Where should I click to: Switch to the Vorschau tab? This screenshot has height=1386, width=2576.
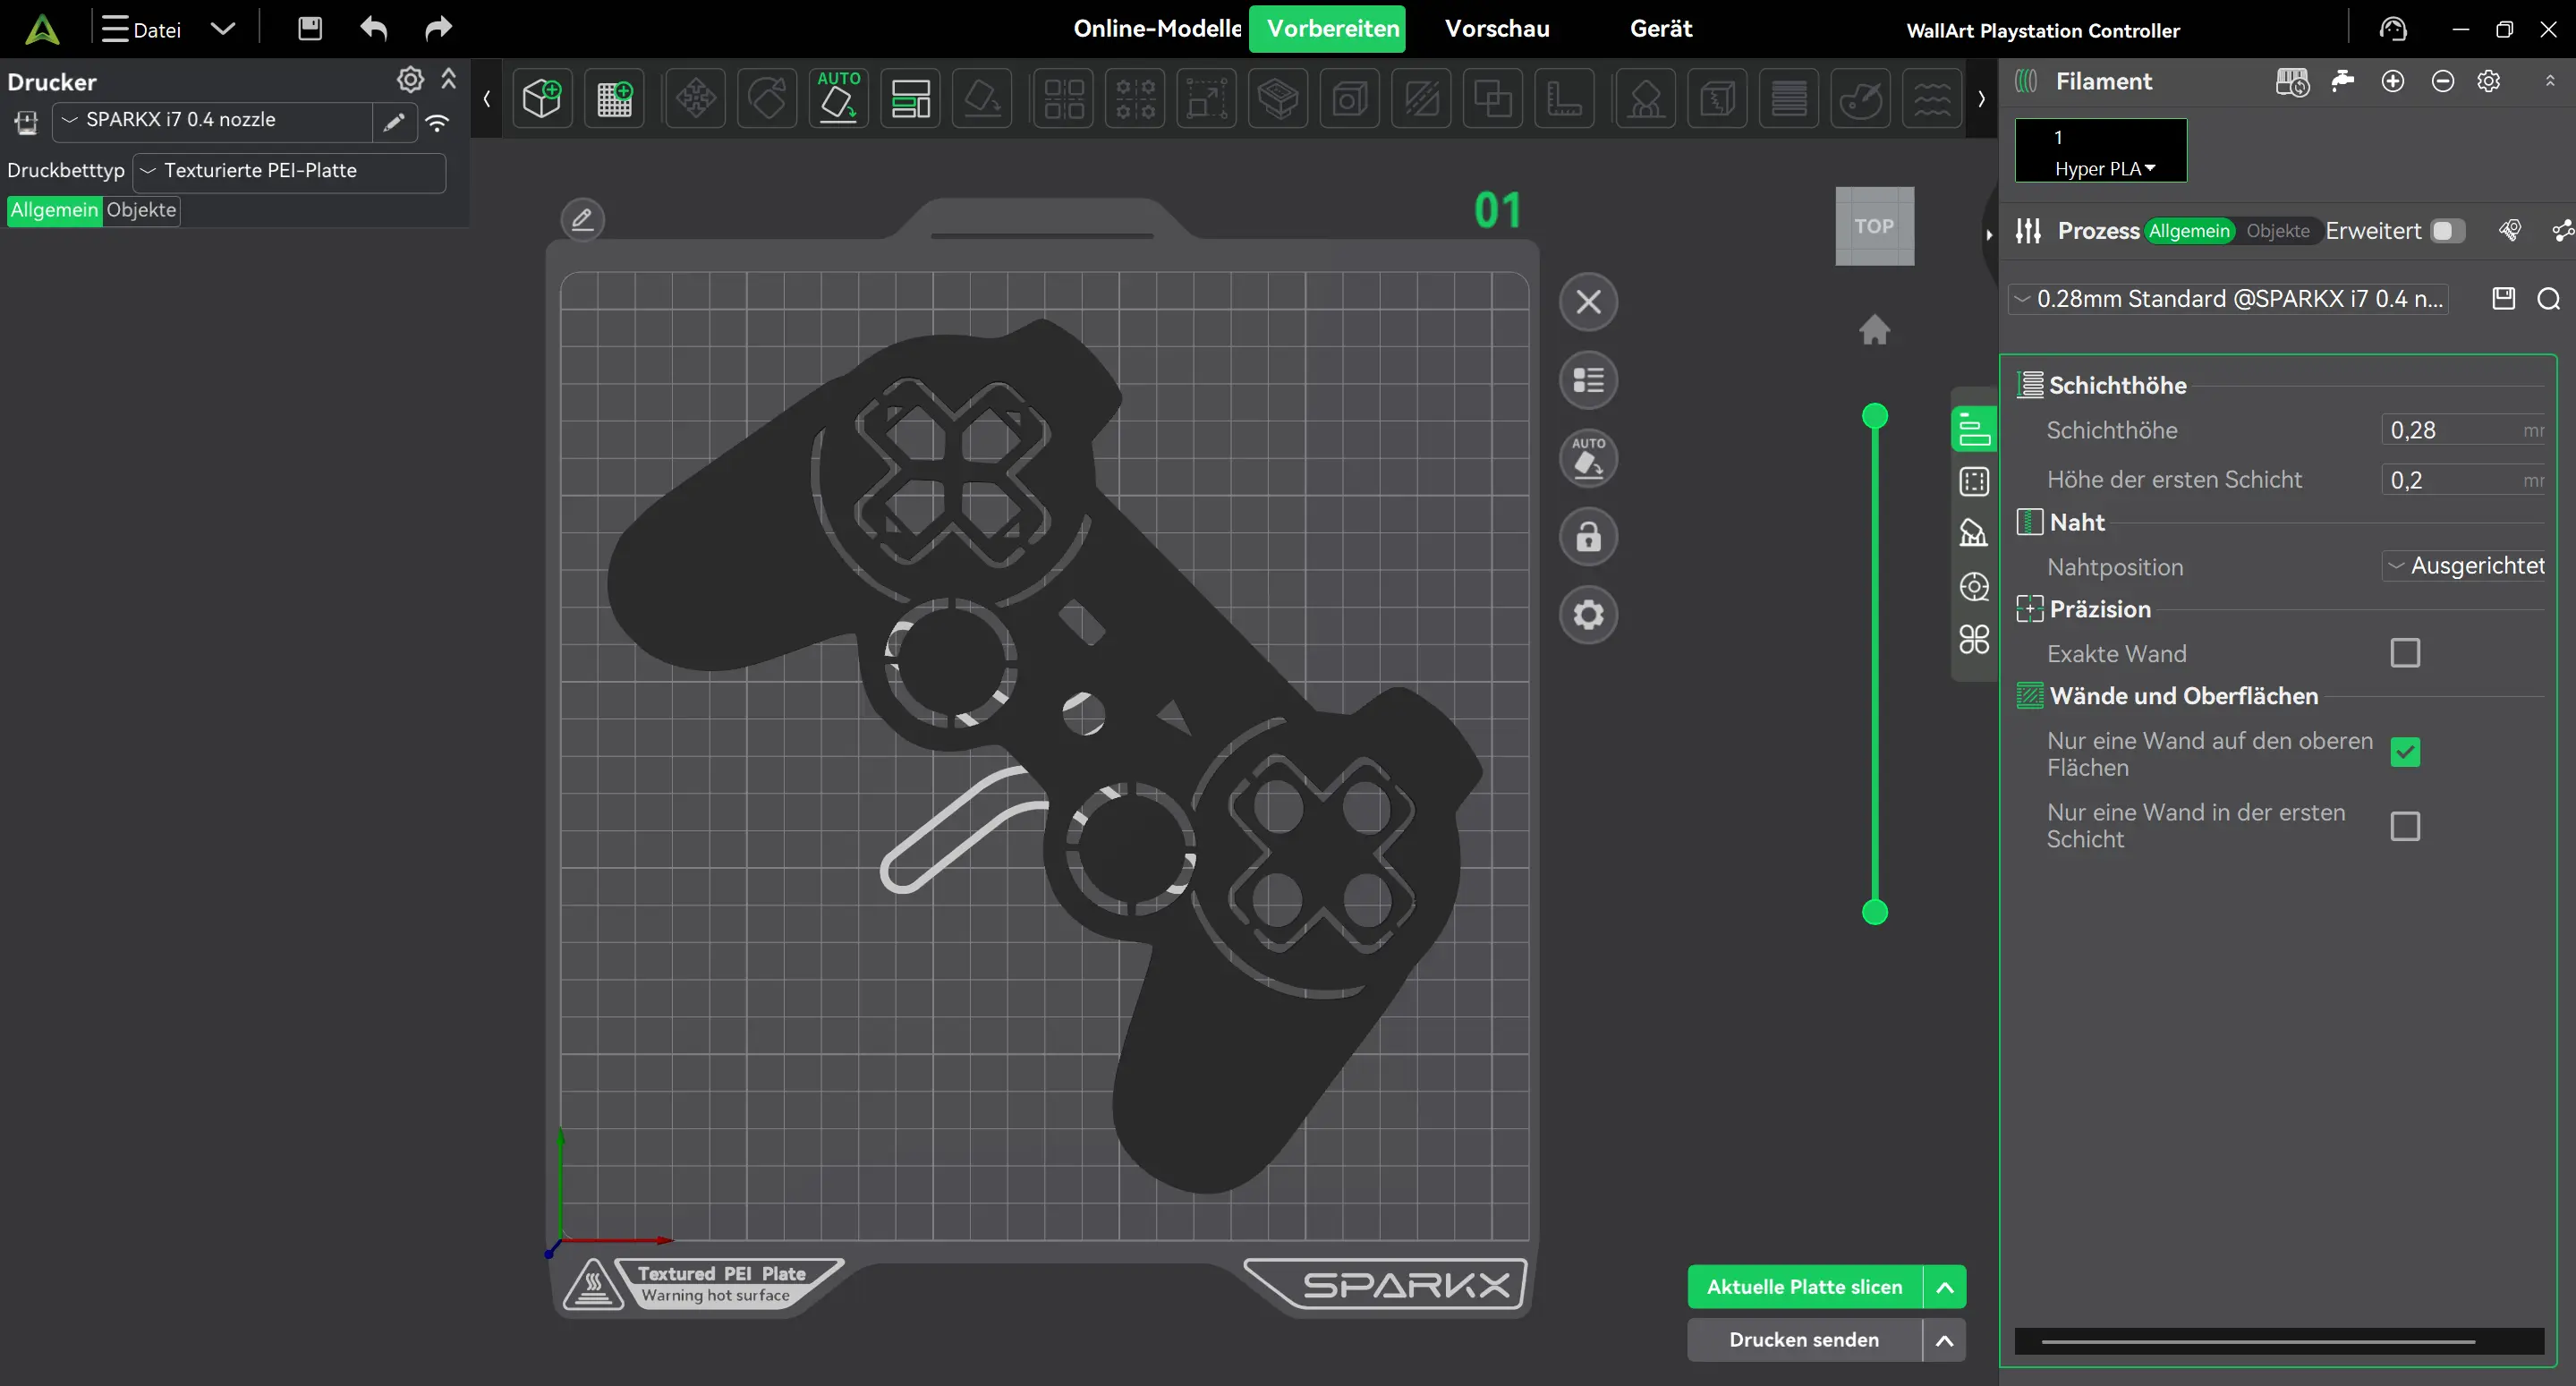[1496, 29]
